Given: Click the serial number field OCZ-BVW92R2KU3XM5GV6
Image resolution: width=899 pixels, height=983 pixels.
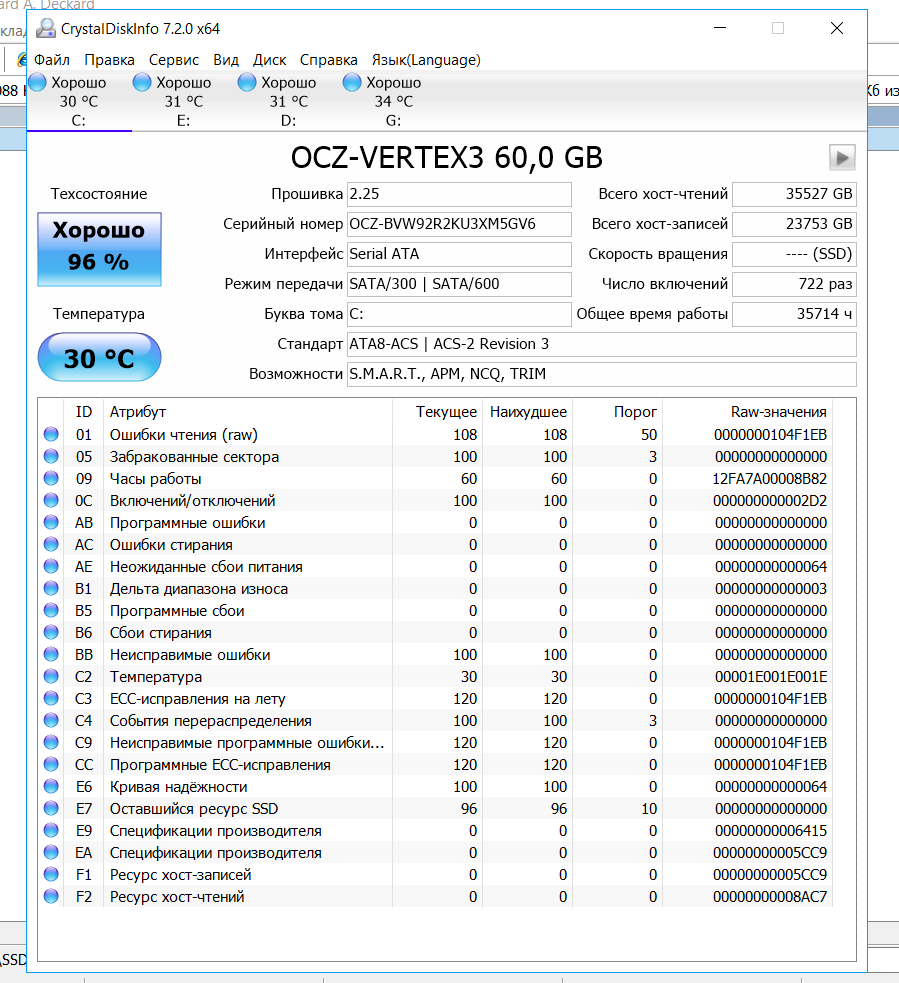Looking at the screenshot, I should click(x=459, y=224).
